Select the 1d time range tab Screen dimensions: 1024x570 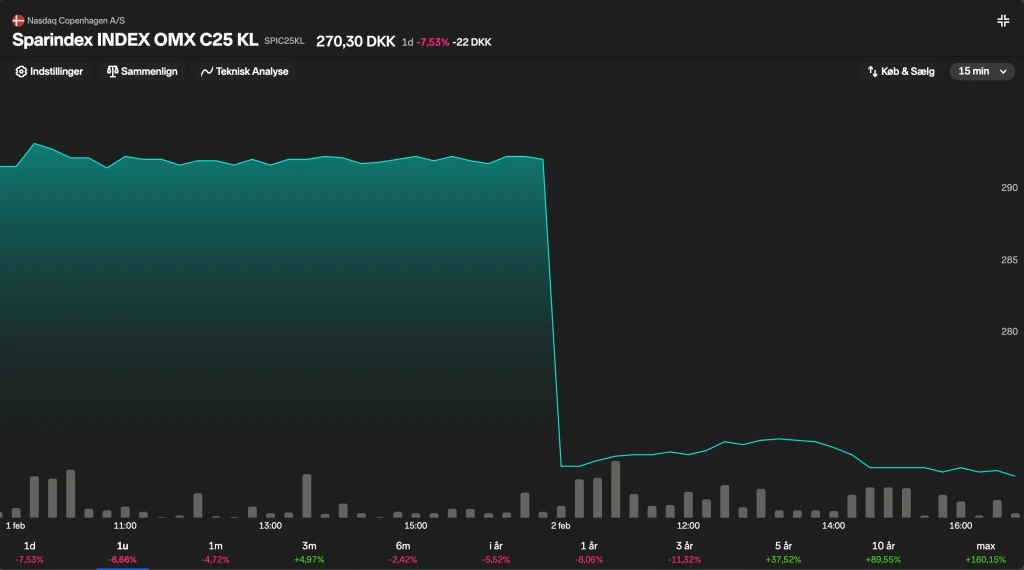coord(29,552)
